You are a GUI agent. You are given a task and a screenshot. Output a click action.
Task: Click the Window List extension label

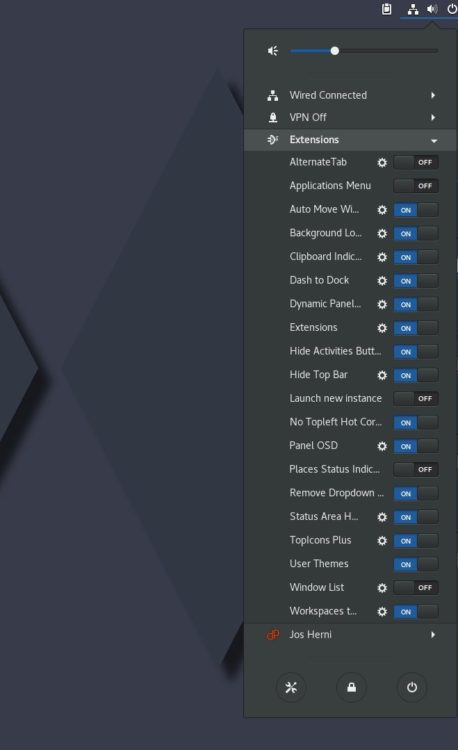(316, 587)
